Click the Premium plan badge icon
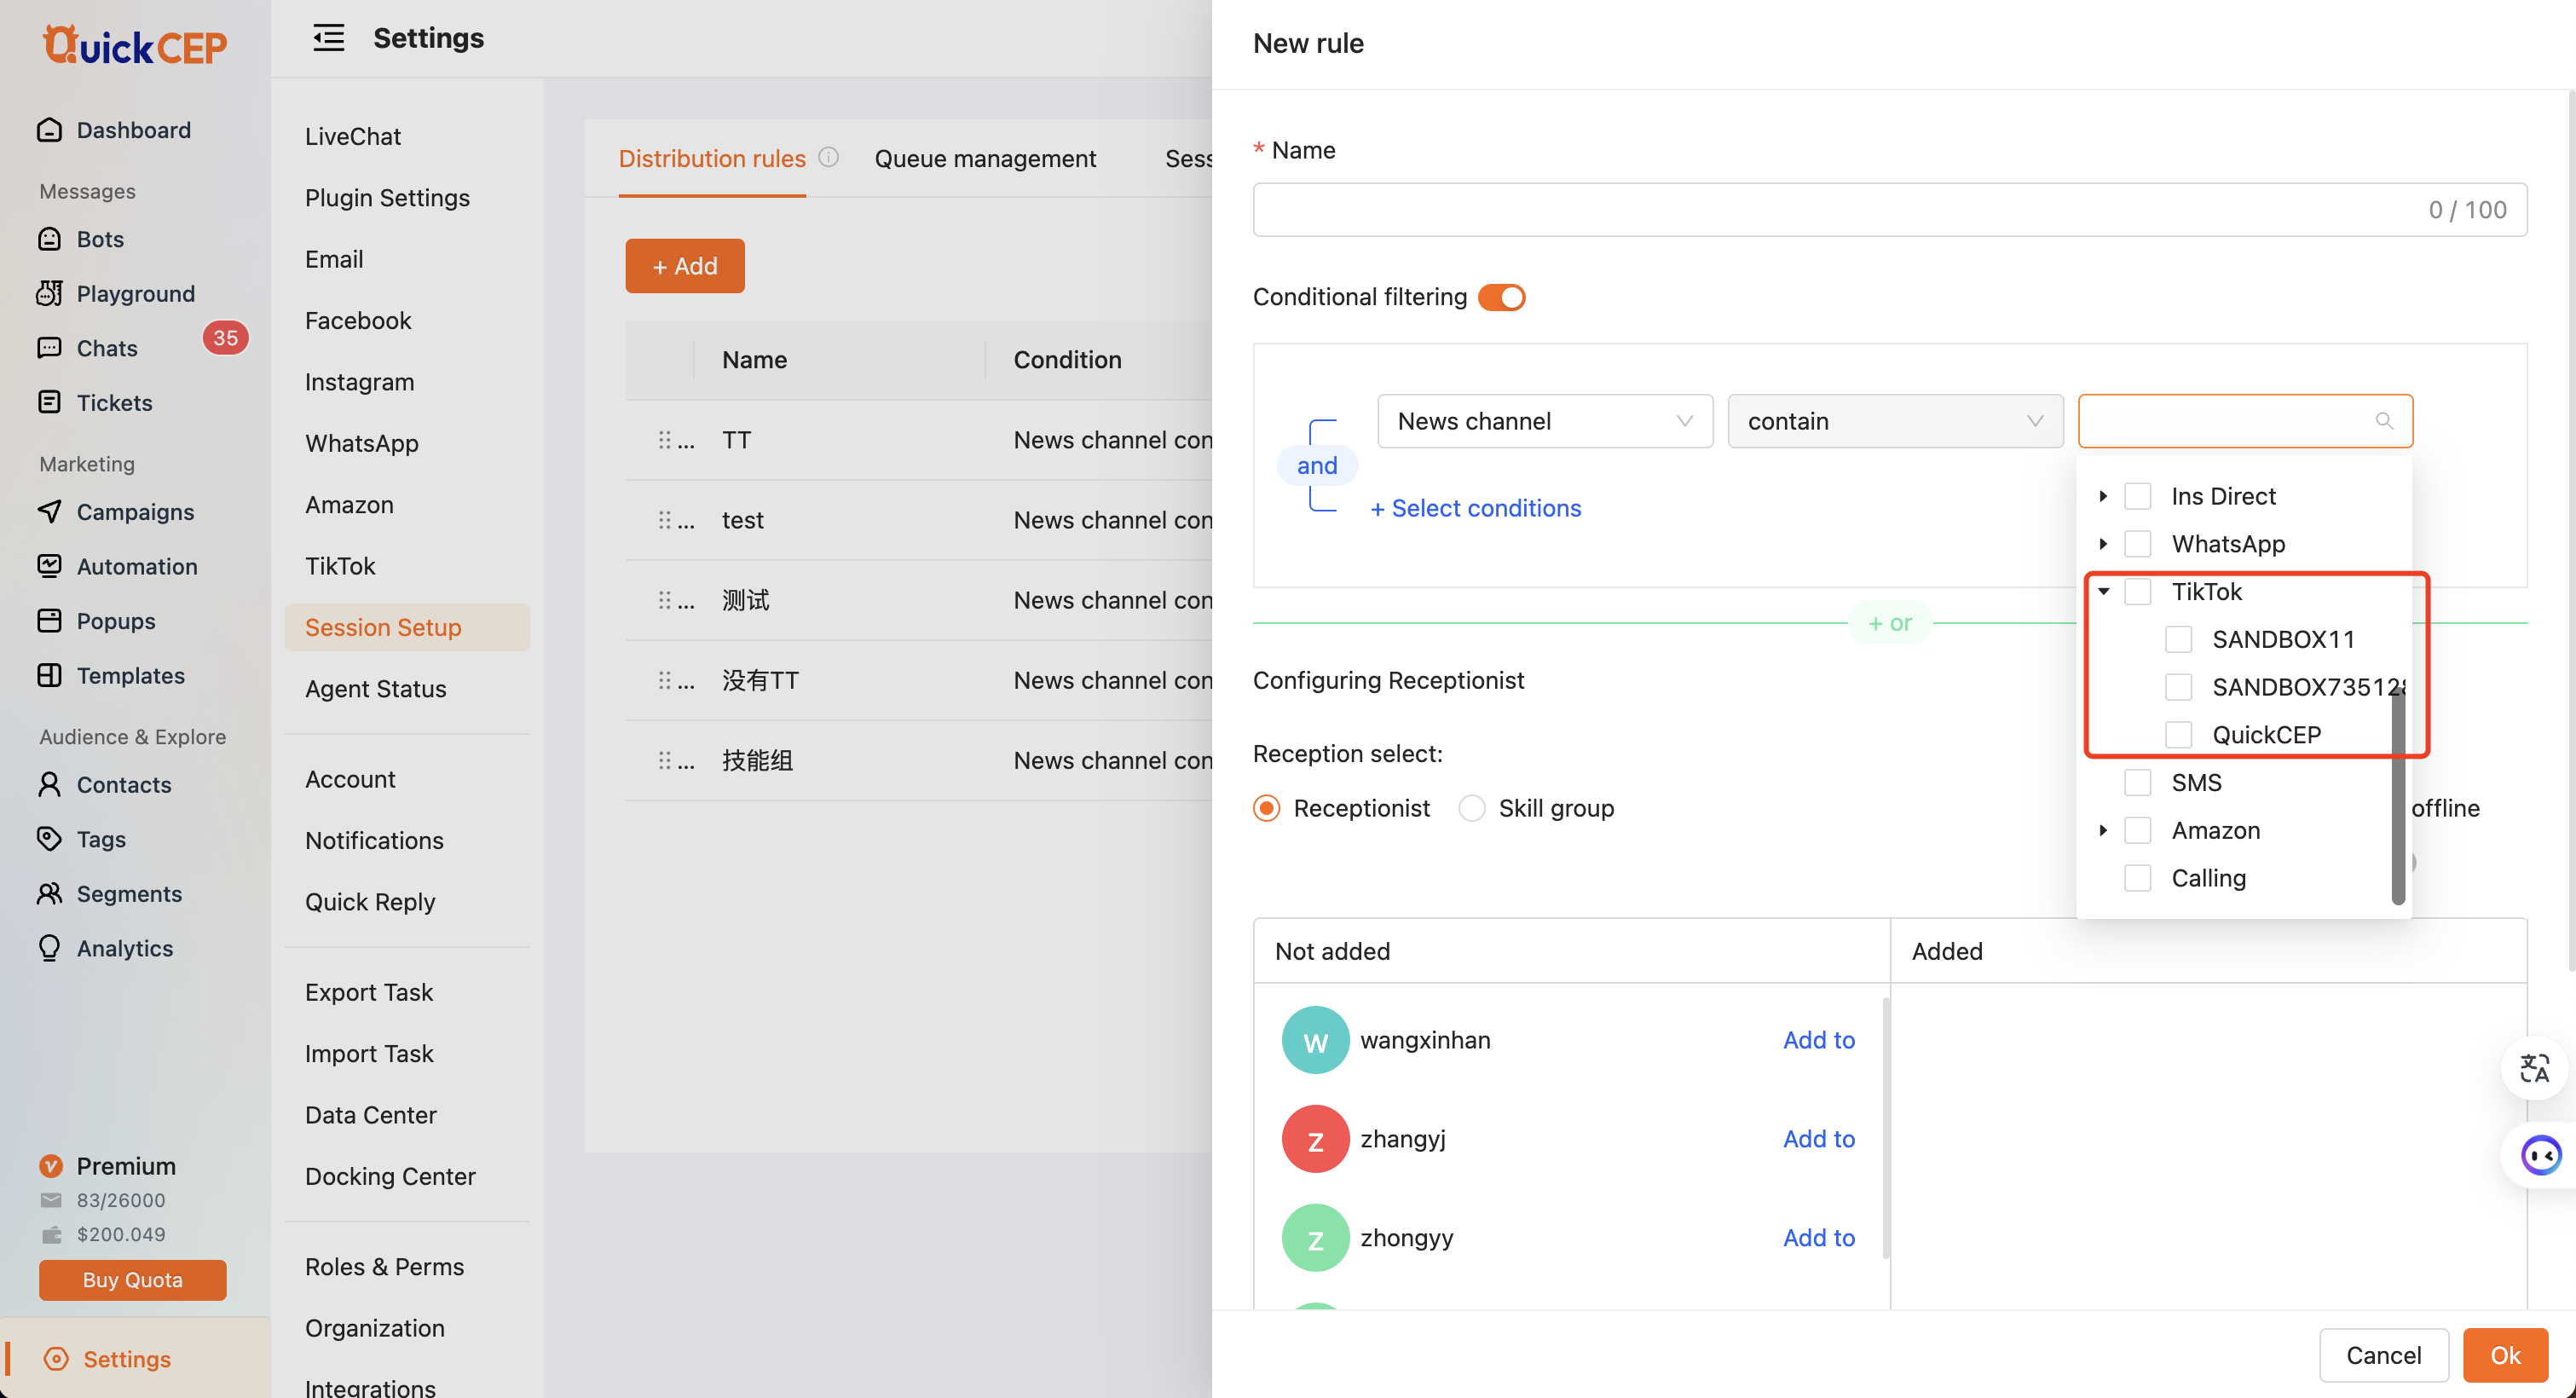Viewport: 2576px width, 1398px height. (50, 1166)
